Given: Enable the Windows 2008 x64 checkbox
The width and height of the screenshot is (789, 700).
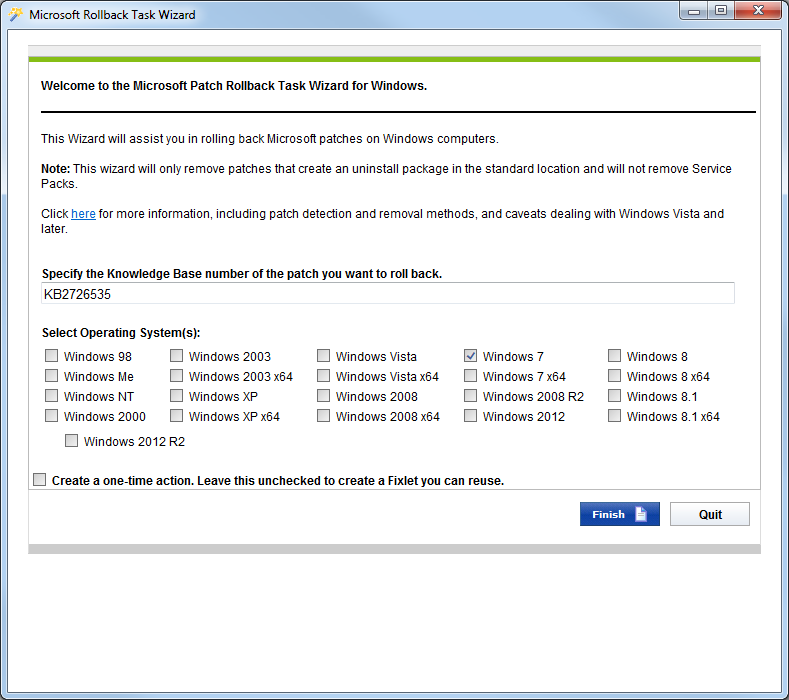Looking at the screenshot, I should pos(324,416).
